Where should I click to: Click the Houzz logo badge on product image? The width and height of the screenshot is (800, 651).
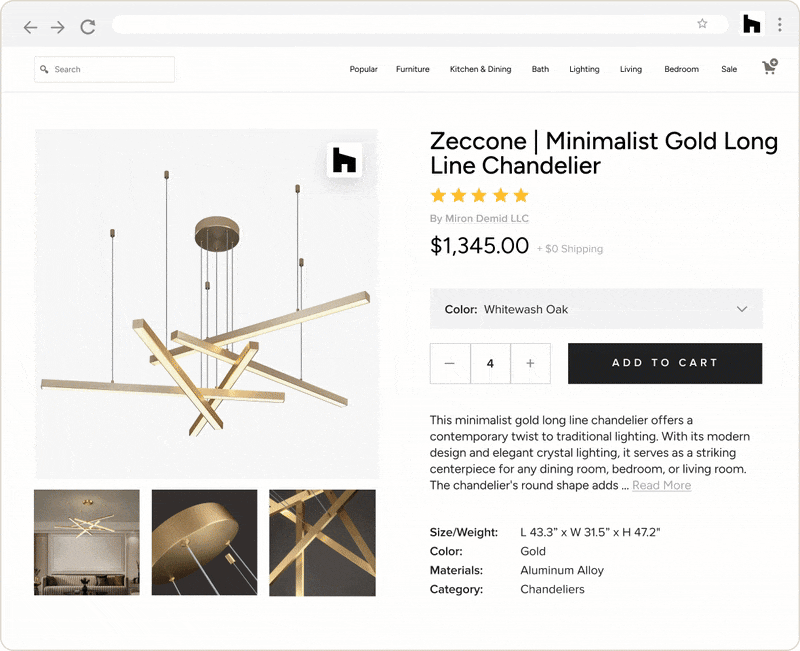tap(344, 160)
